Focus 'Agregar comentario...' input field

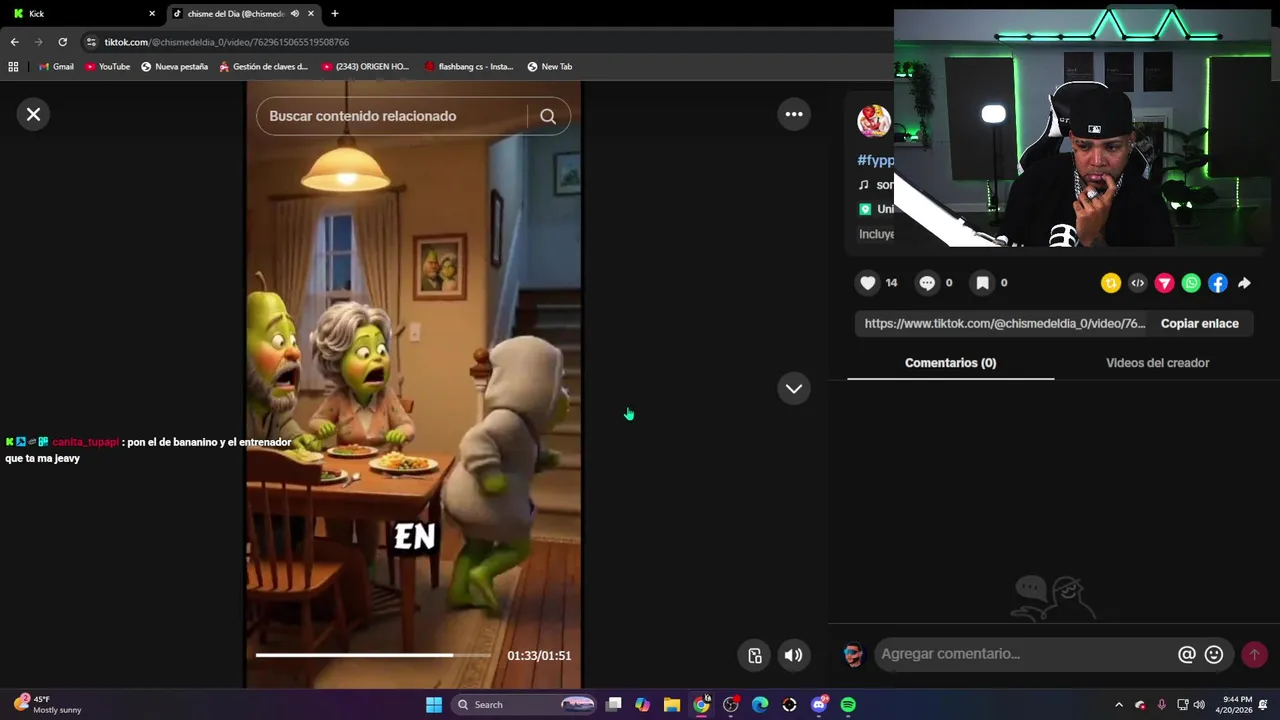point(1025,654)
